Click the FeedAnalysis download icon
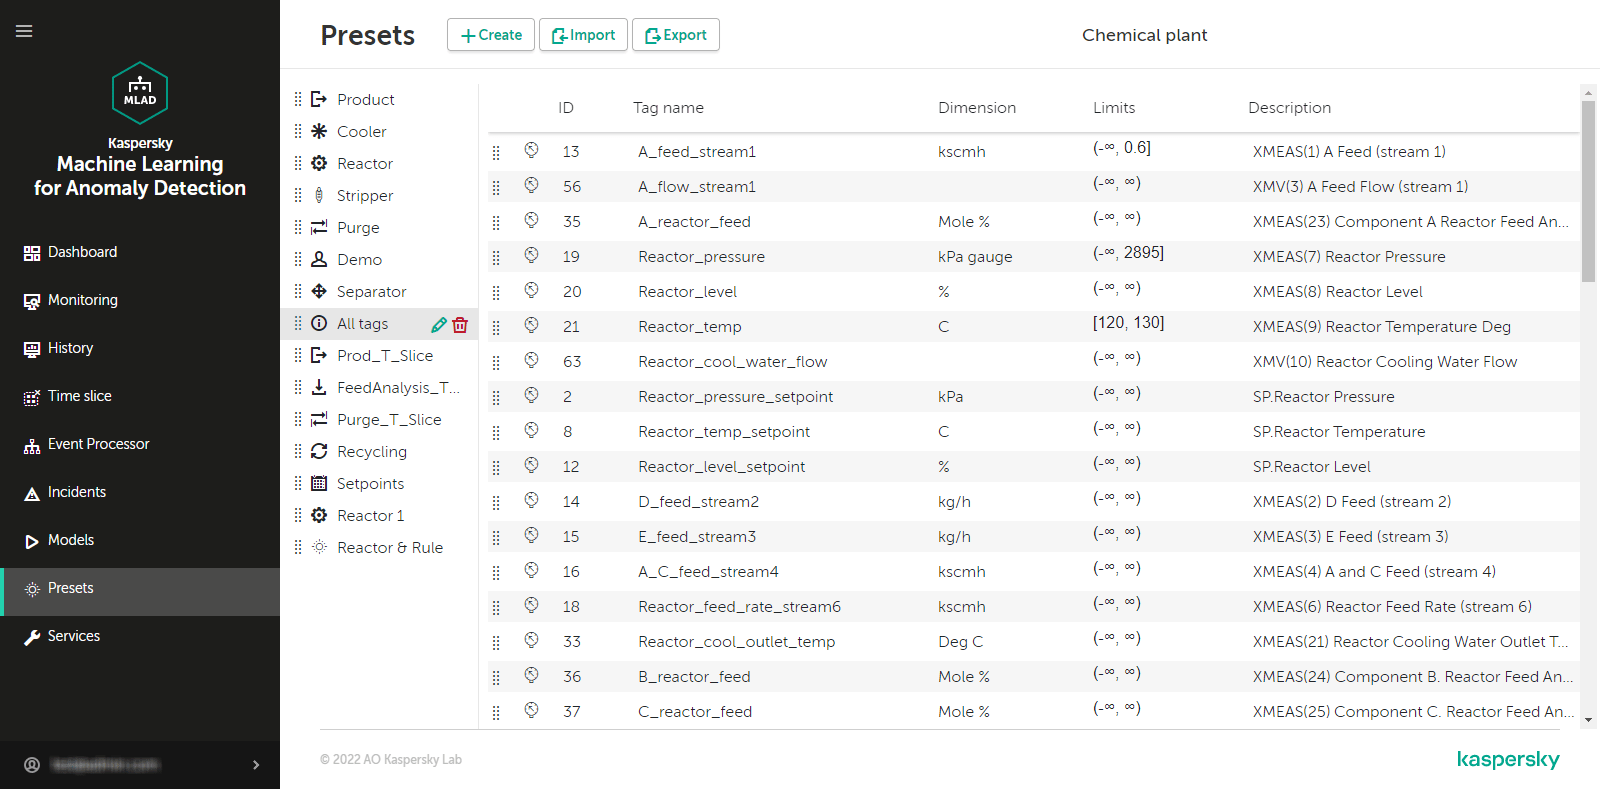 319,387
